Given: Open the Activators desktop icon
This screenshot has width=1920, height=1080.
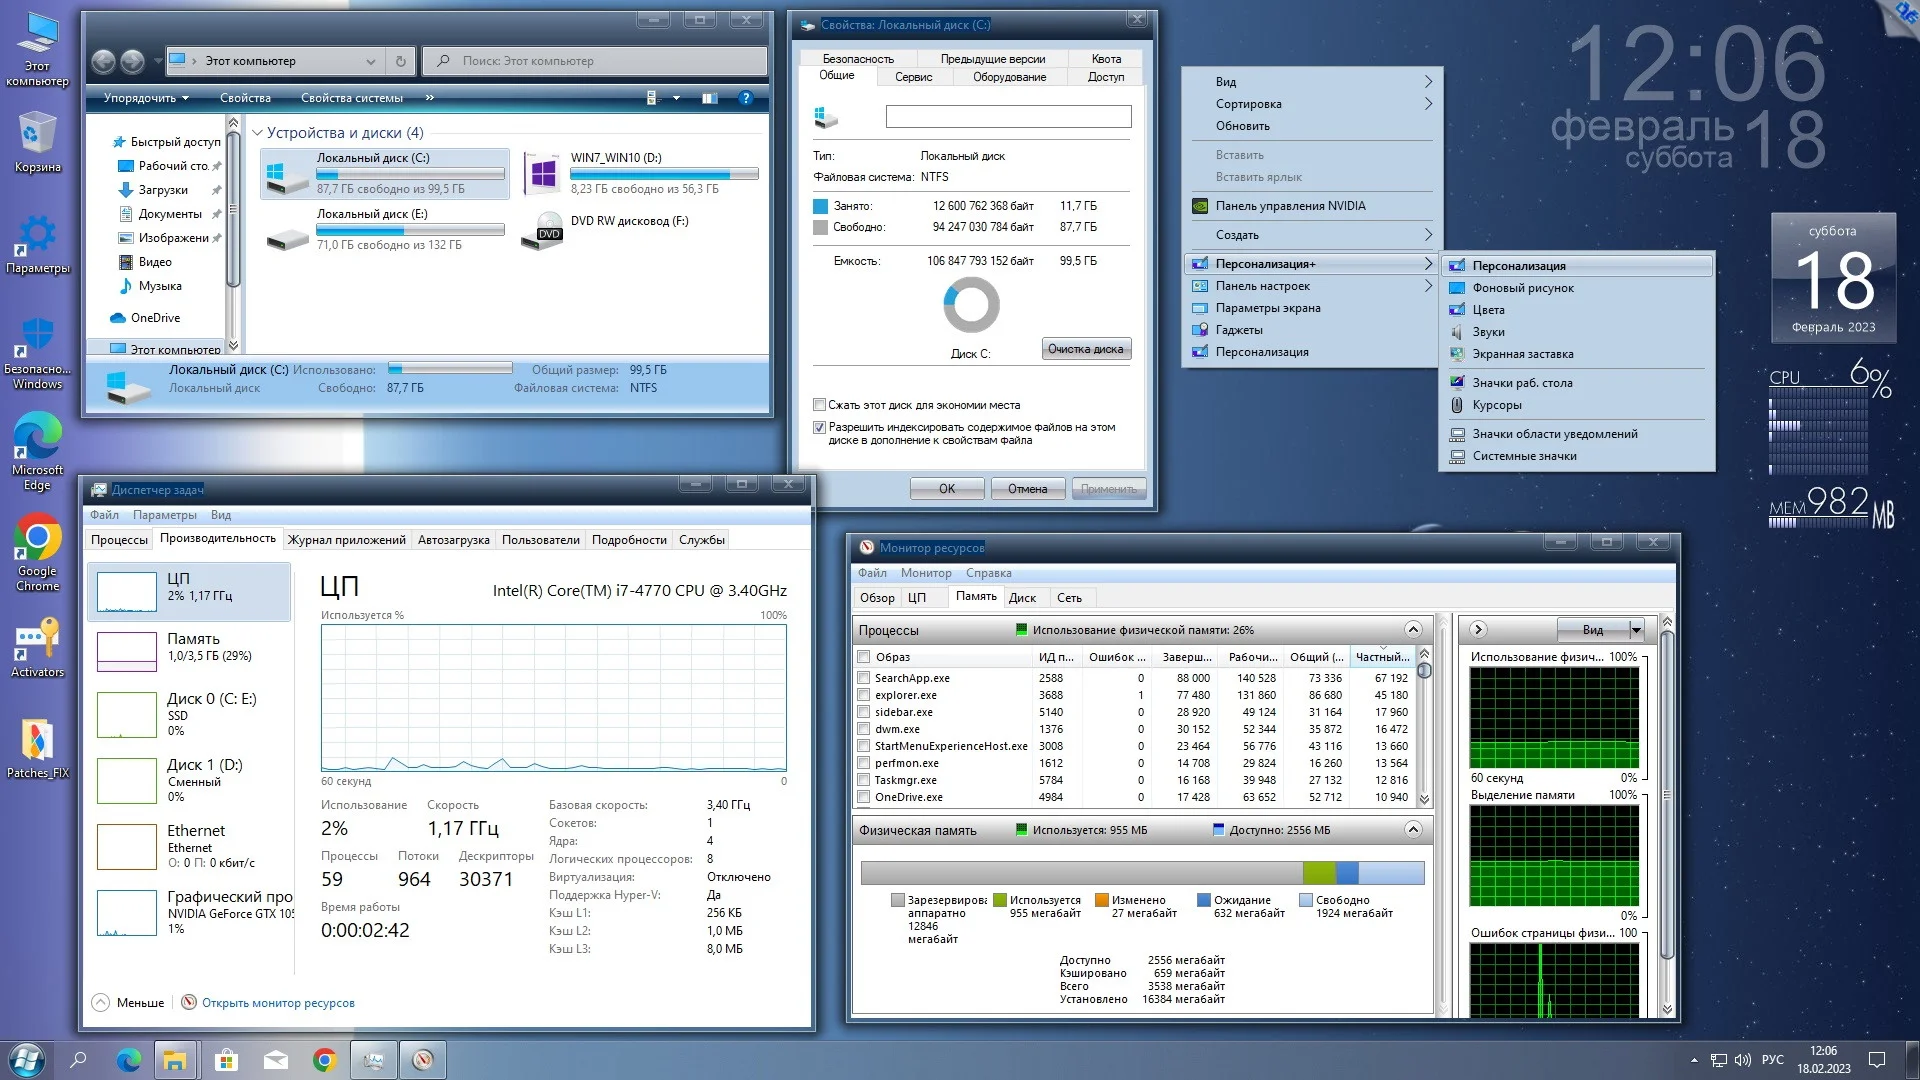Looking at the screenshot, I should (x=37, y=640).
